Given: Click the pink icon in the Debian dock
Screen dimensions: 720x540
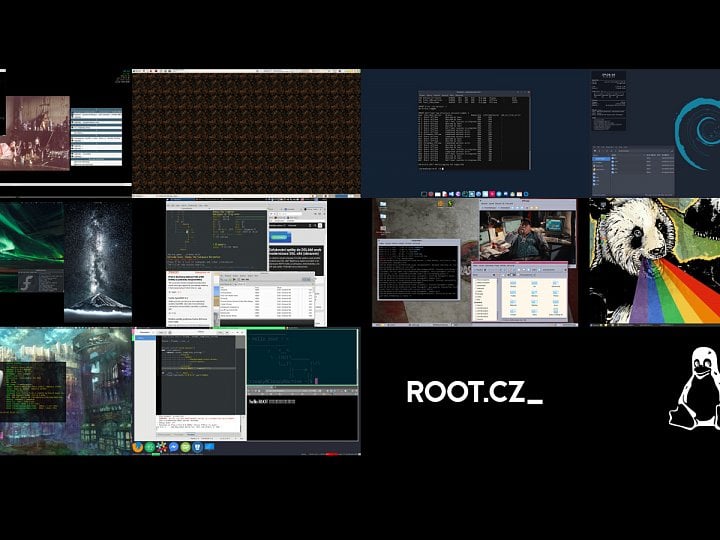Looking at the screenshot, I should 492,194.
